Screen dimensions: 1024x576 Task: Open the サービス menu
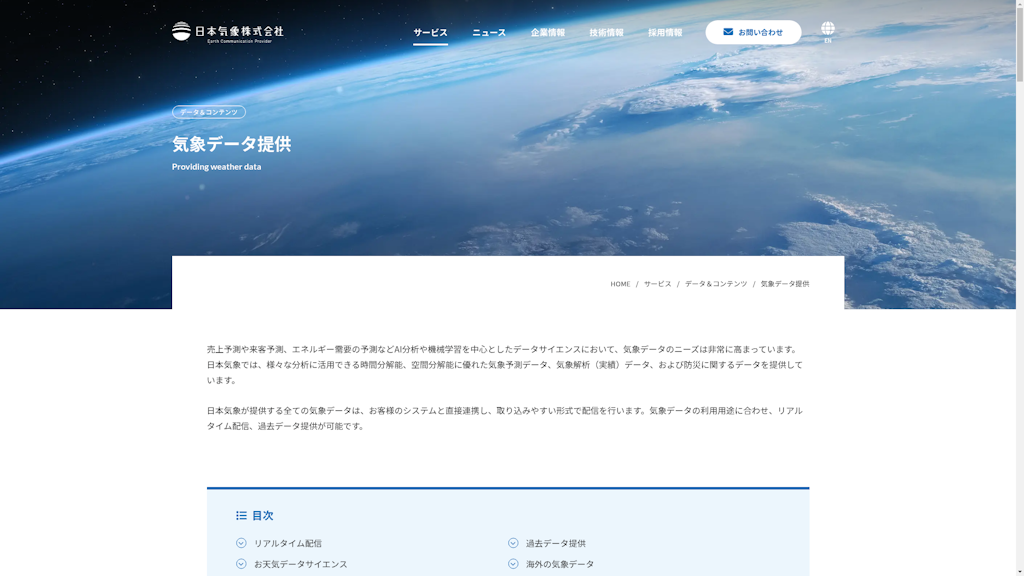coord(430,33)
